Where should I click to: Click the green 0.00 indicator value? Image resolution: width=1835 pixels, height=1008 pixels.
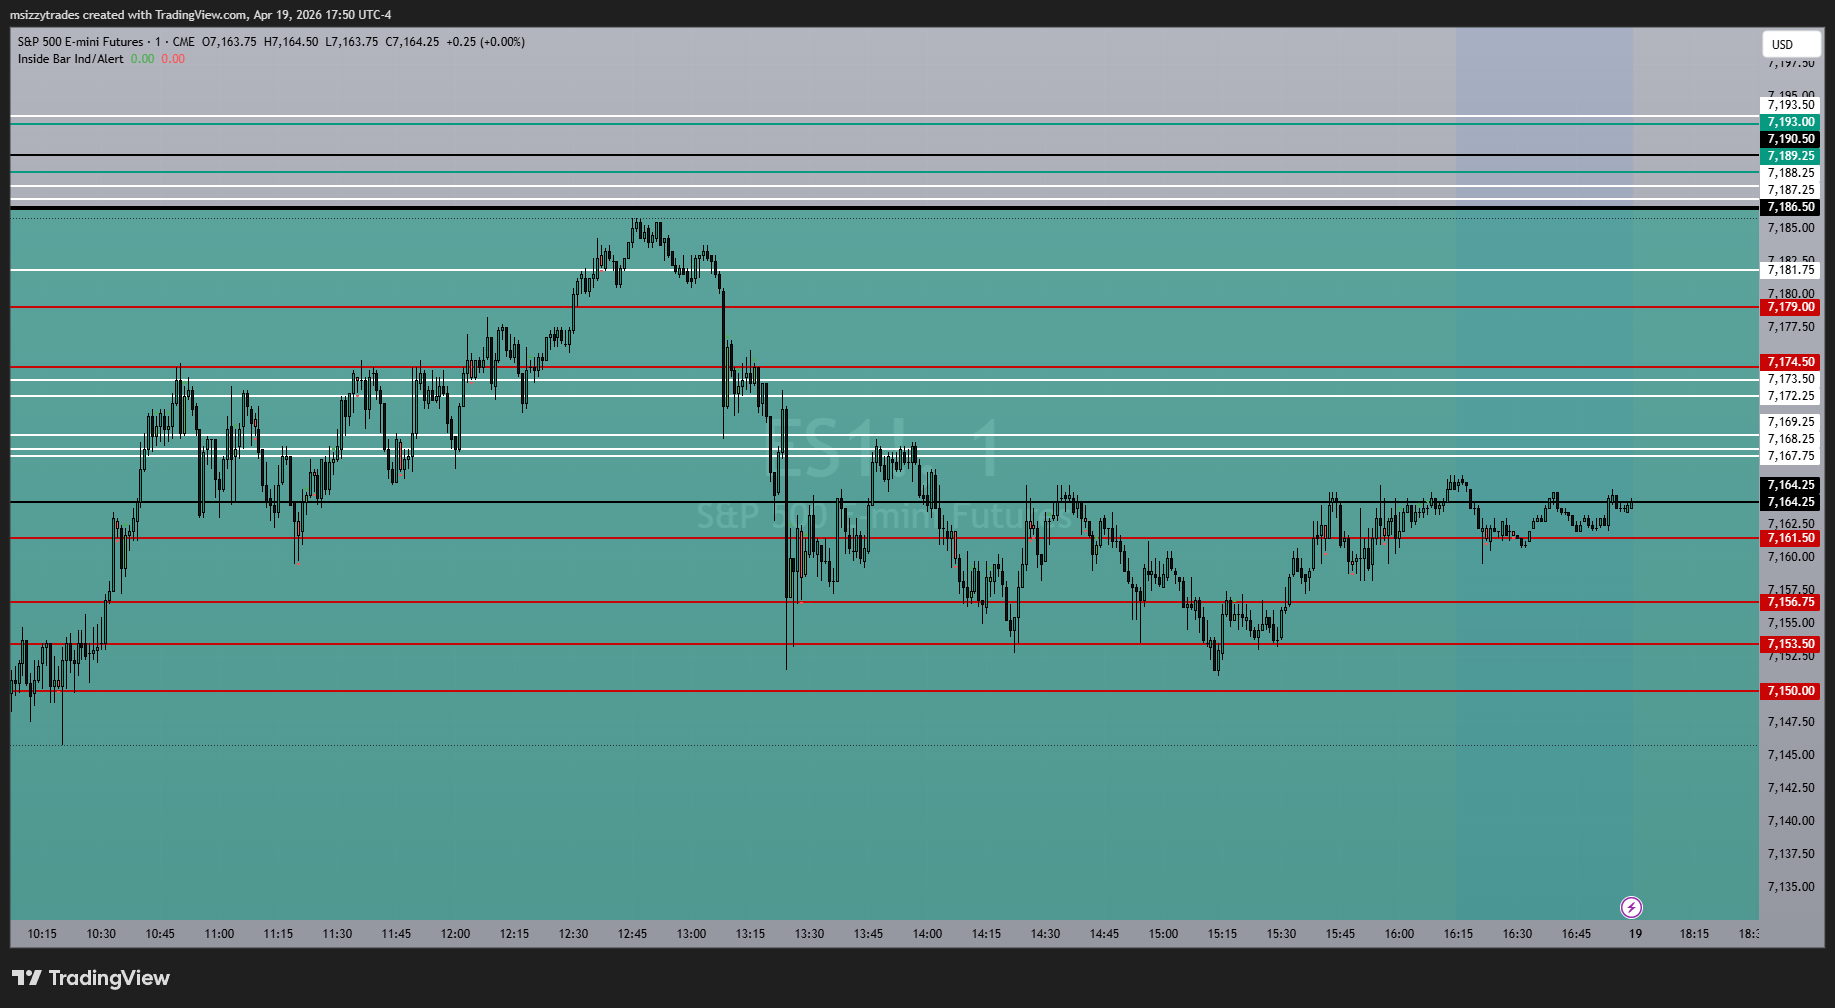[x=142, y=59]
